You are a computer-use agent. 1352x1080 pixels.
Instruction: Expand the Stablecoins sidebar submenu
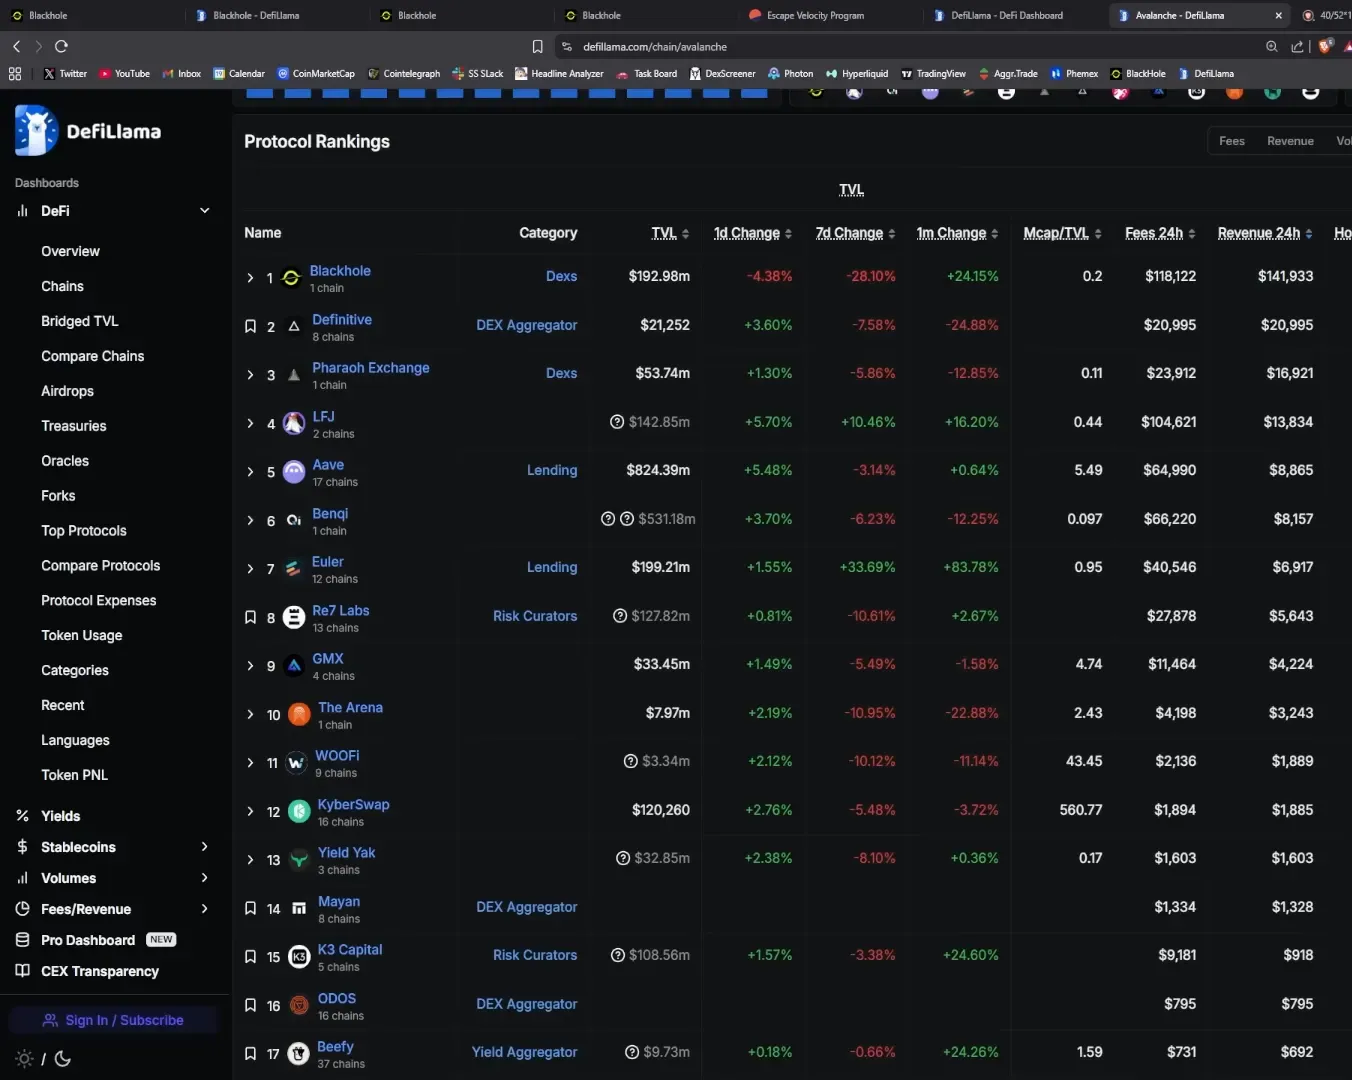[x=204, y=847]
